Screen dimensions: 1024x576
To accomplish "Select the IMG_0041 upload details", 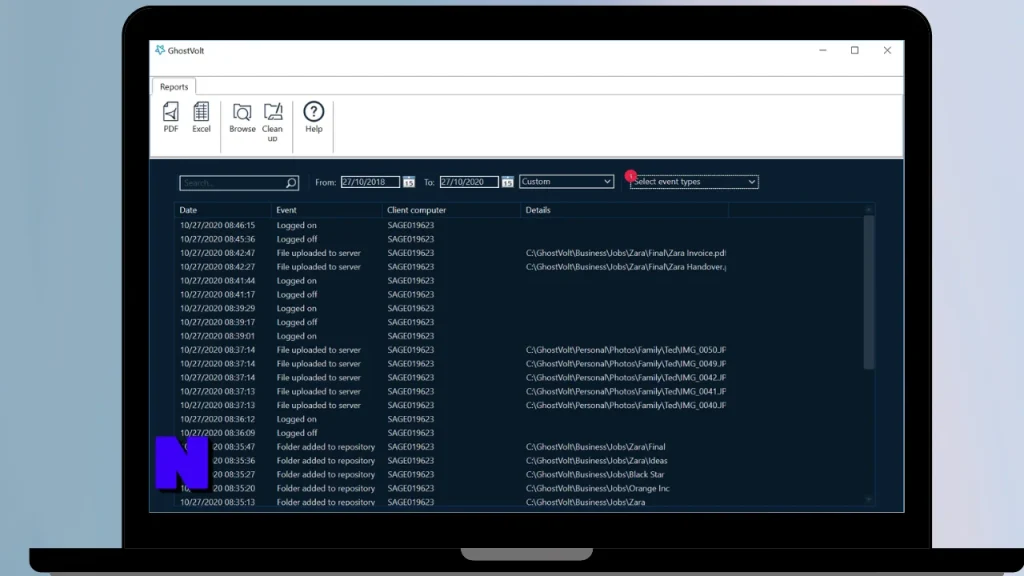I will click(x=626, y=391).
